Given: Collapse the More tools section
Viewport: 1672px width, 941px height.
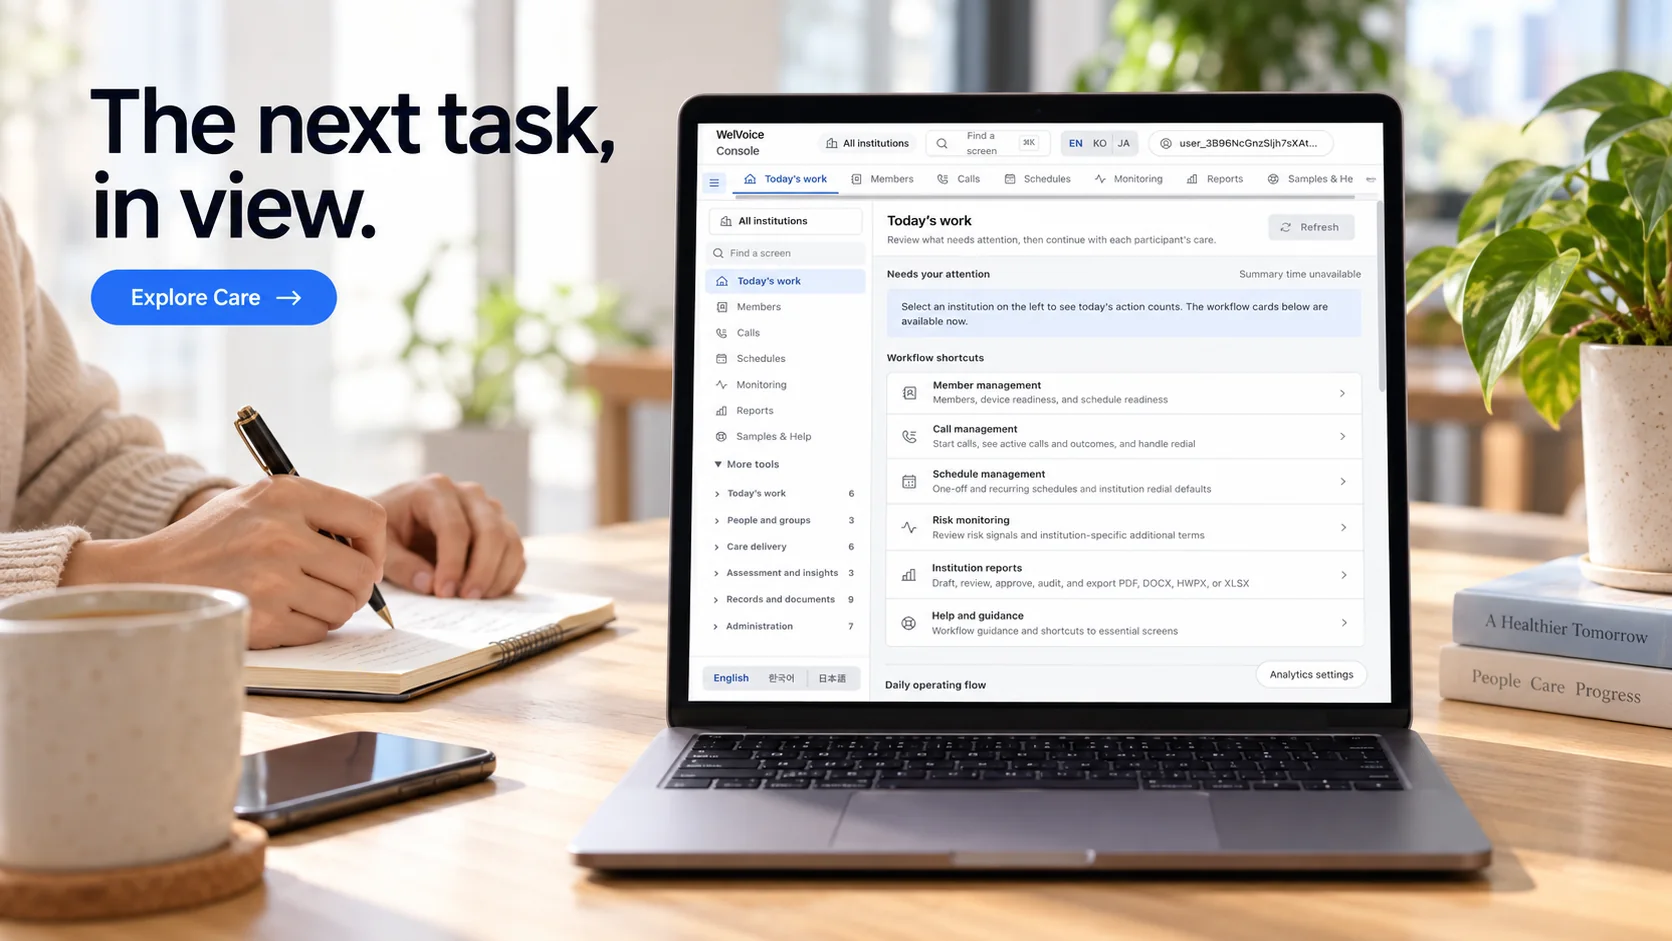Looking at the screenshot, I should coord(747,464).
